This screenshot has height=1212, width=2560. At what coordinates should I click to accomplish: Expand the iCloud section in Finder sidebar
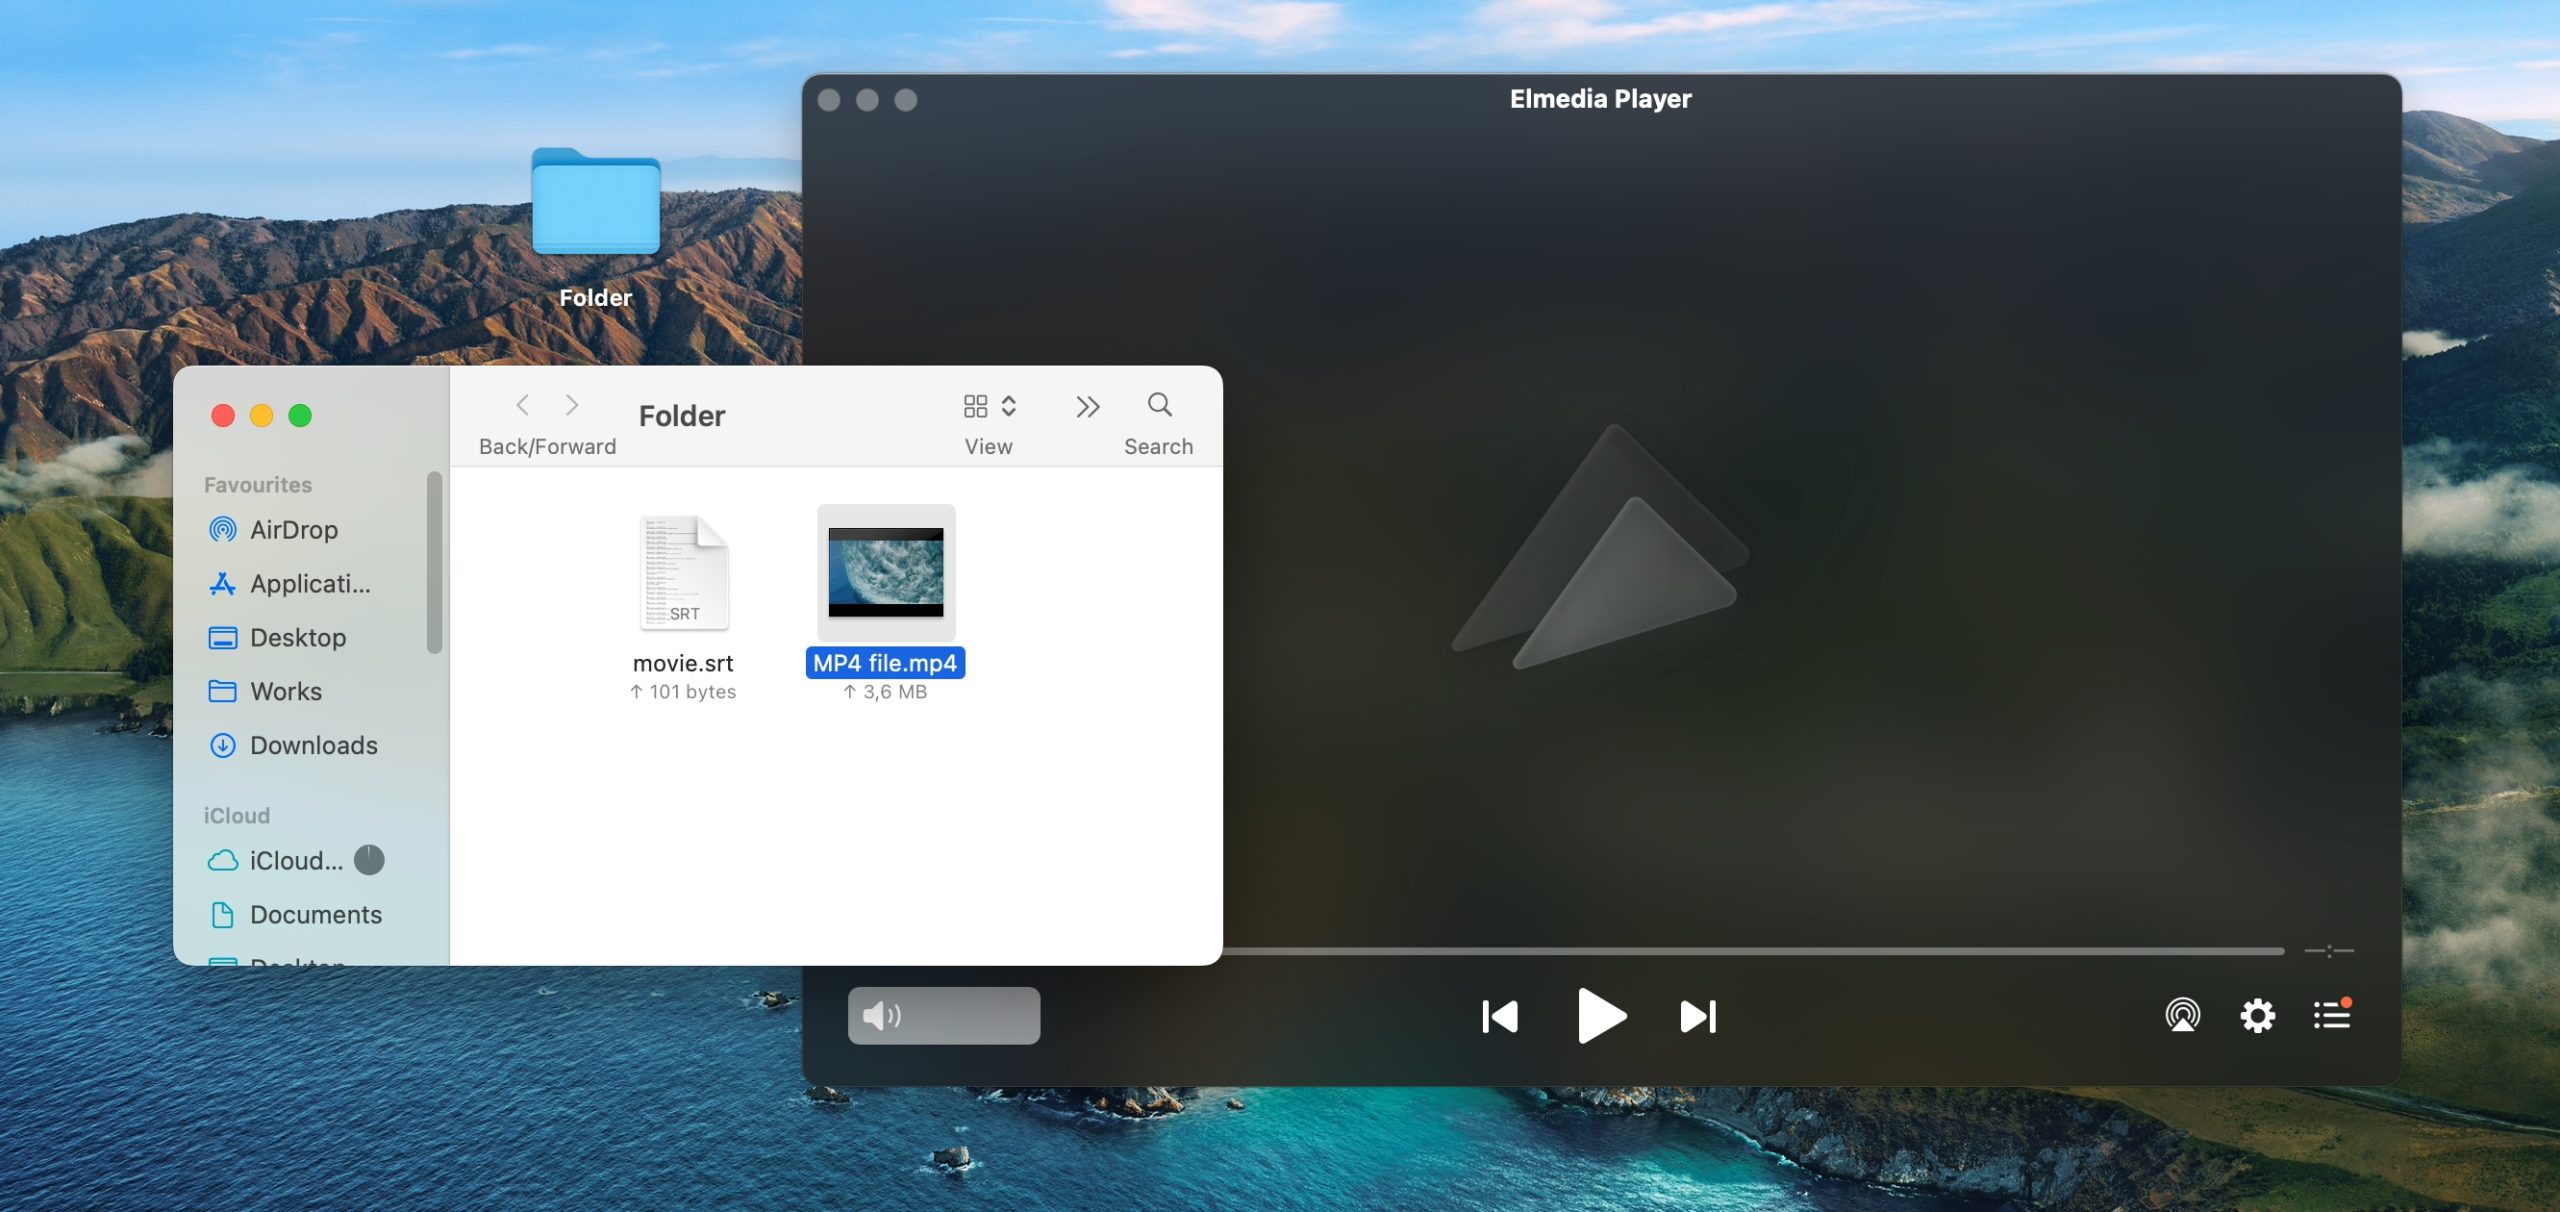click(237, 815)
